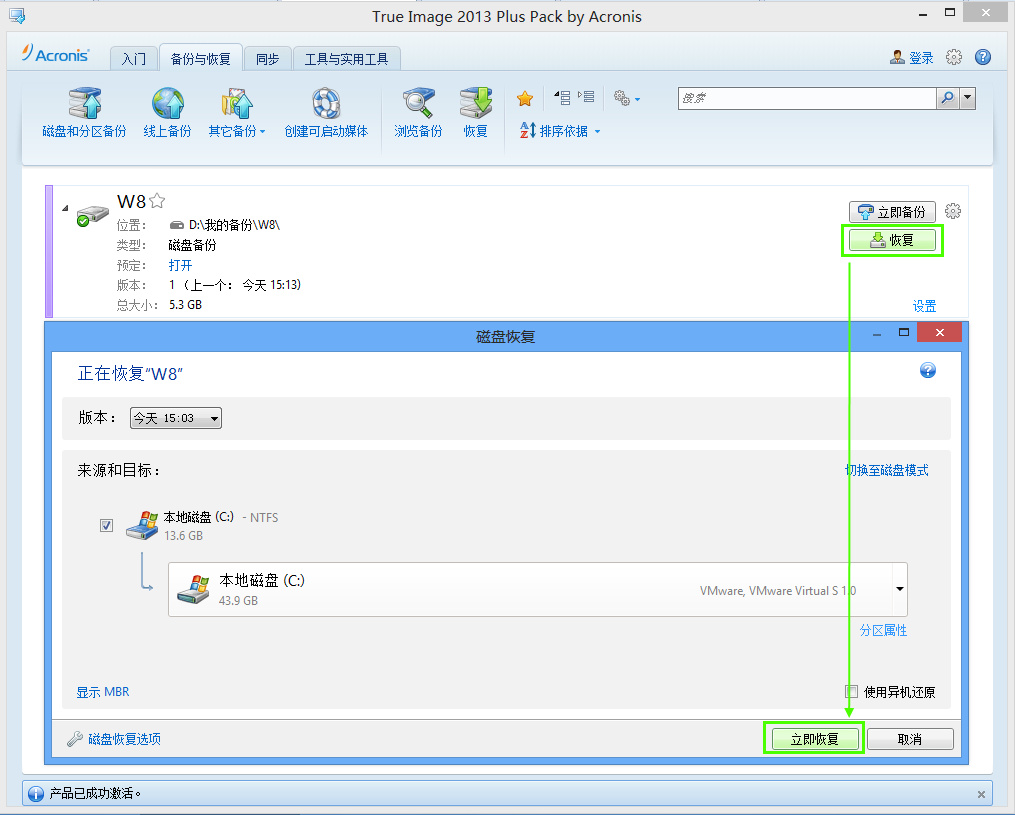Collapse the W8 backup entry triangle

(x=65, y=208)
